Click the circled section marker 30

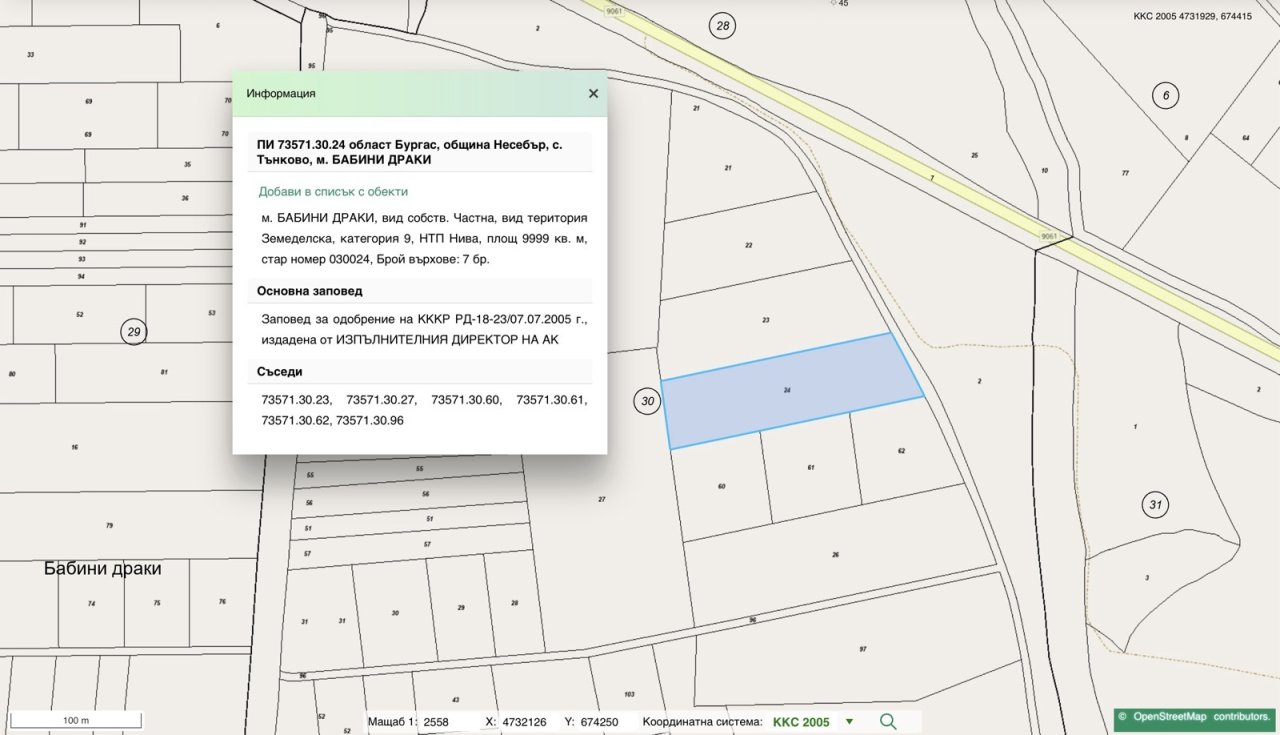(648, 402)
